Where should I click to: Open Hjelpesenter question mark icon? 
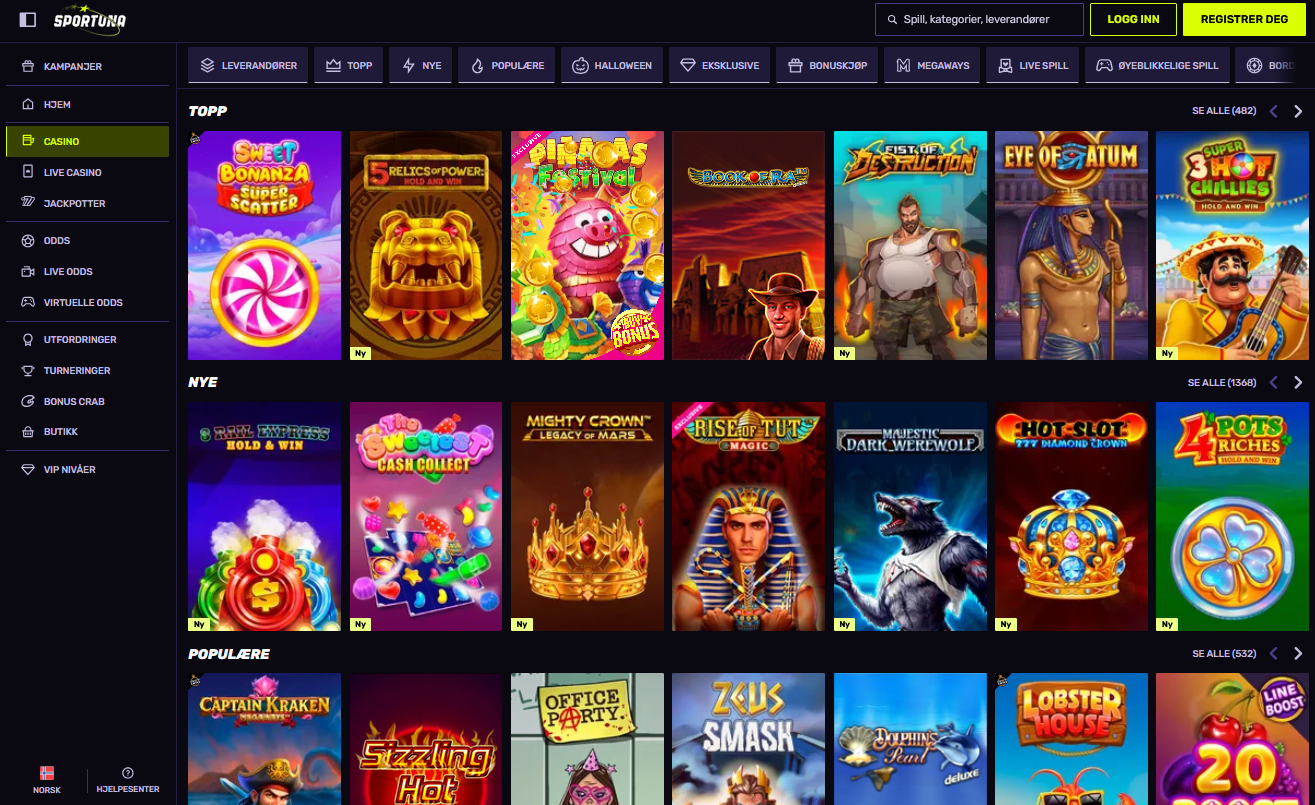click(128, 773)
